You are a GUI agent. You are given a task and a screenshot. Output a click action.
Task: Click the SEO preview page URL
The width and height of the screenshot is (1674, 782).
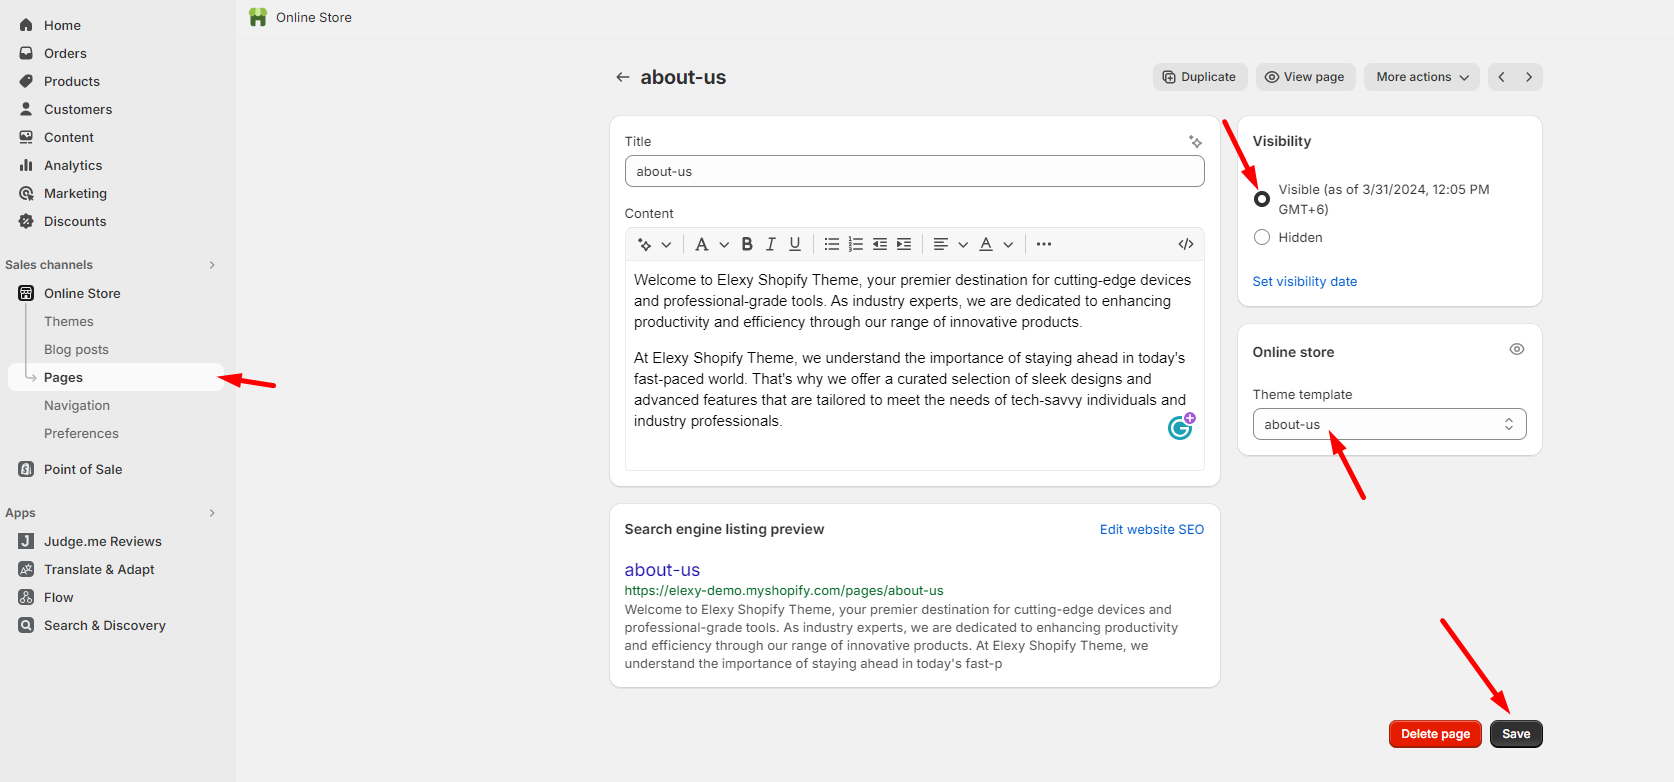(x=784, y=591)
